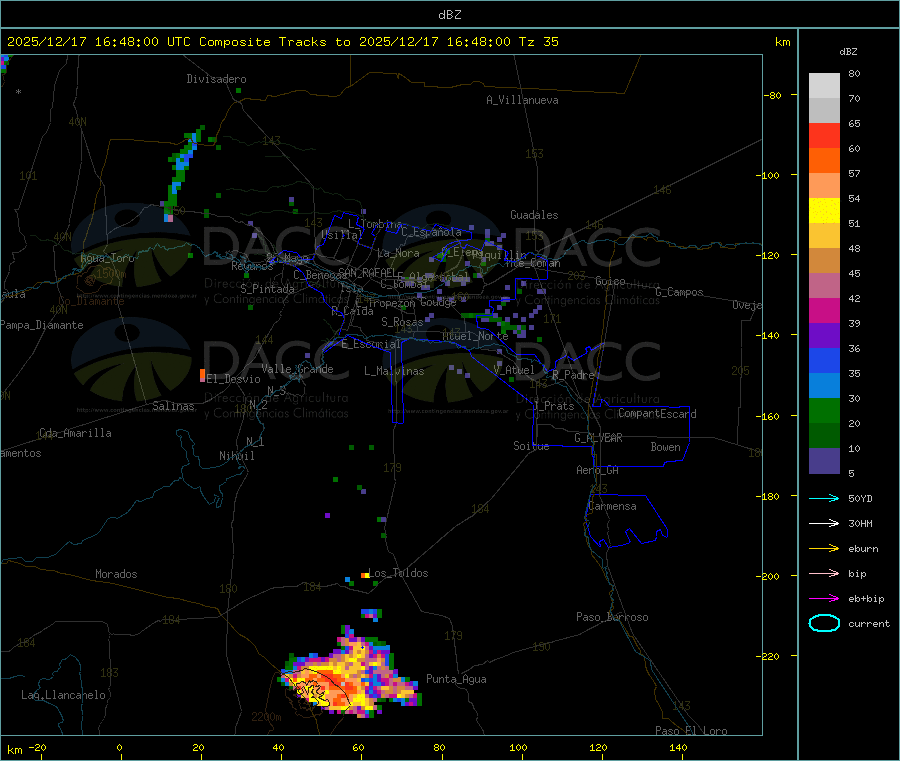This screenshot has width=900, height=761.
Task: Click the 'Divisadero' map label
Action: (216, 79)
